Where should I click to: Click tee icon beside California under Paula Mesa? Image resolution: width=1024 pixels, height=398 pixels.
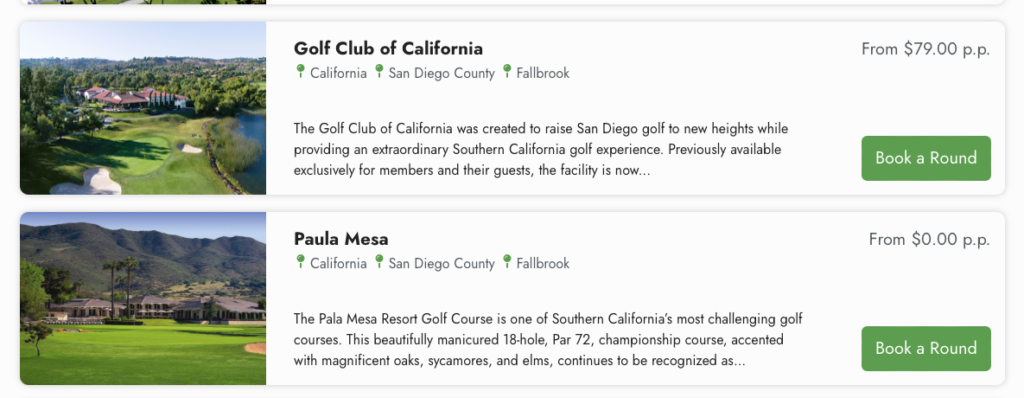pyautogui.click(x=300, y=261)
